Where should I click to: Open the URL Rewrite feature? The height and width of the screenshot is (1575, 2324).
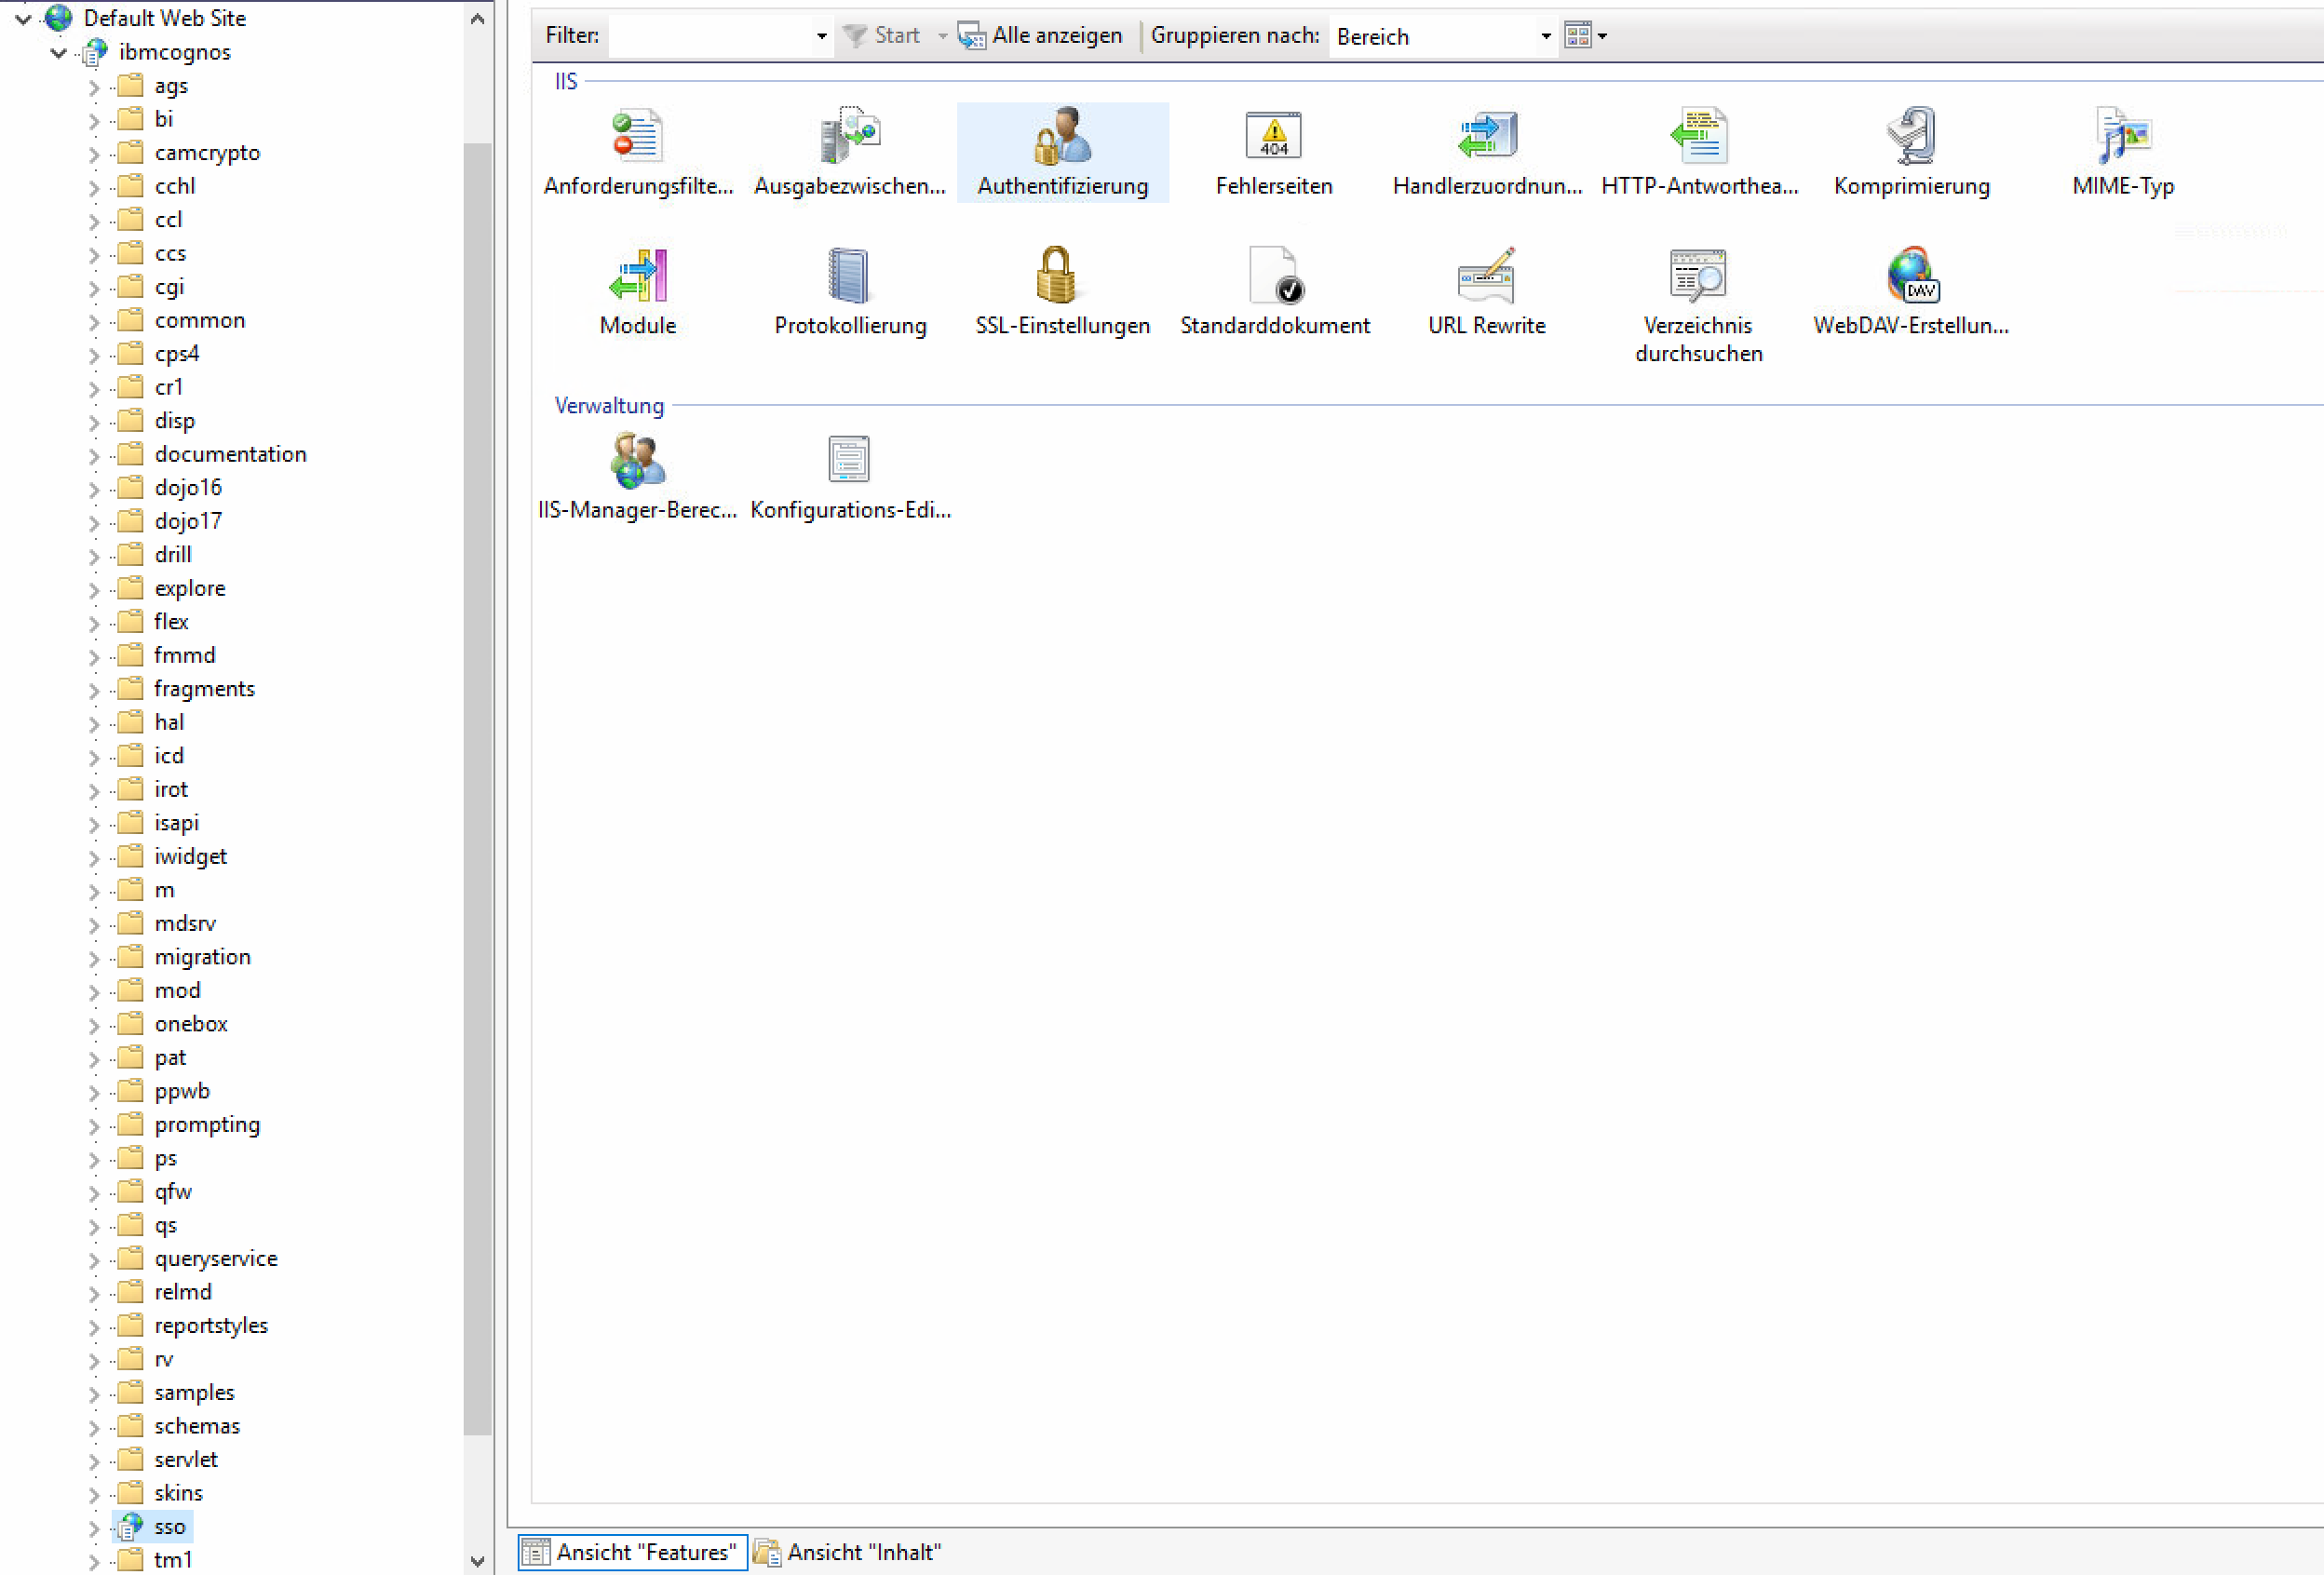[1486, 275]
